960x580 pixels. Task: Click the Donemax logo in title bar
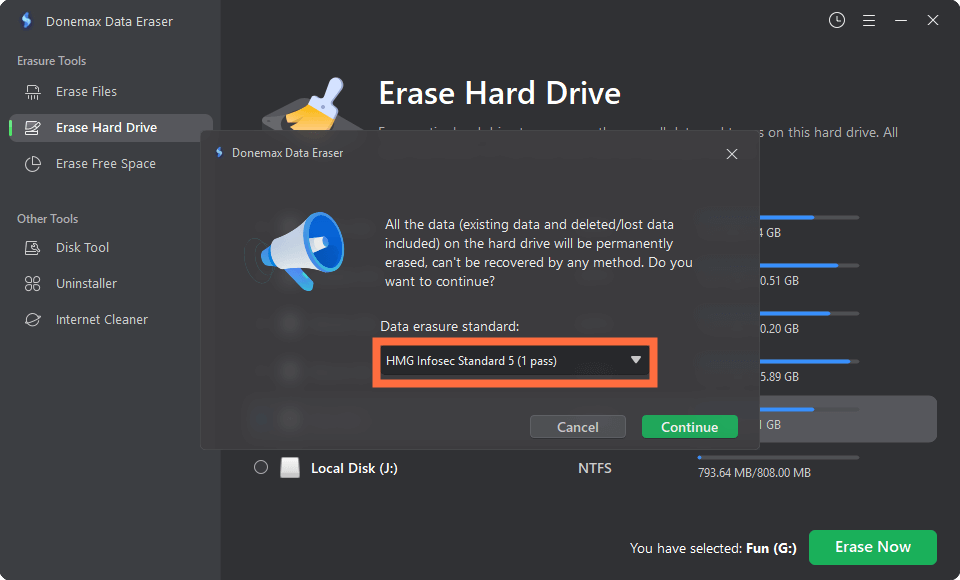26,21
